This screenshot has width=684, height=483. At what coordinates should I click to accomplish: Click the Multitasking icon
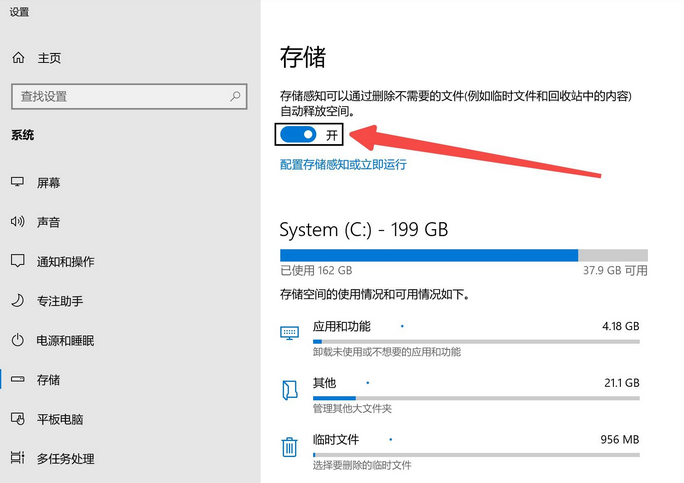tap(18, 458)
